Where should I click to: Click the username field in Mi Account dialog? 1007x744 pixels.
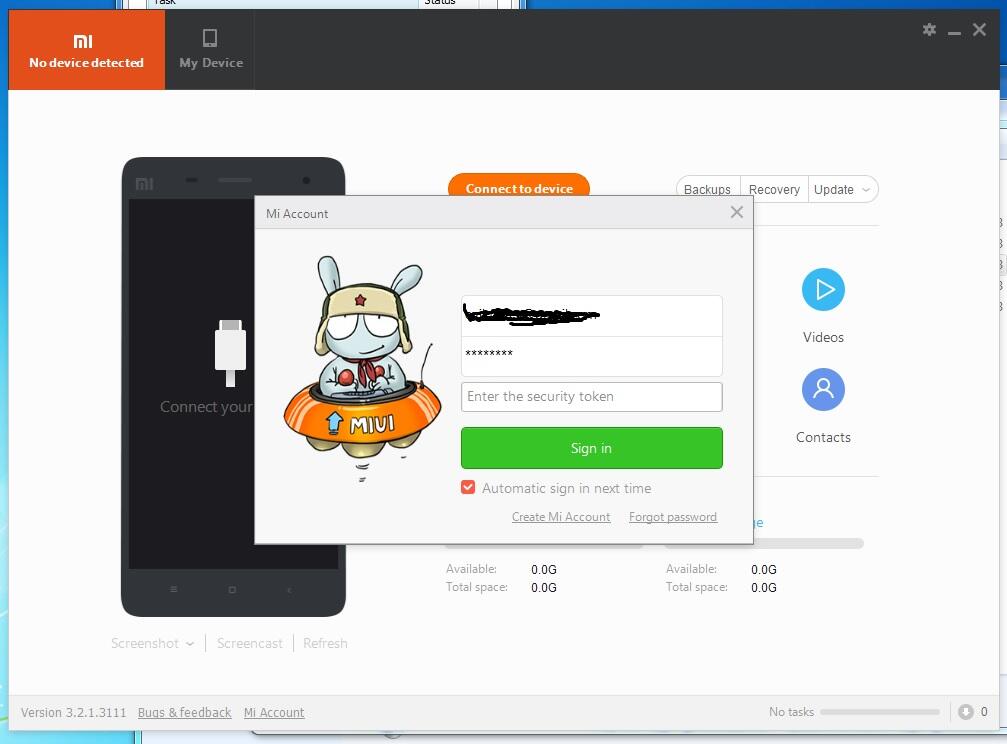tap(591, 315)
